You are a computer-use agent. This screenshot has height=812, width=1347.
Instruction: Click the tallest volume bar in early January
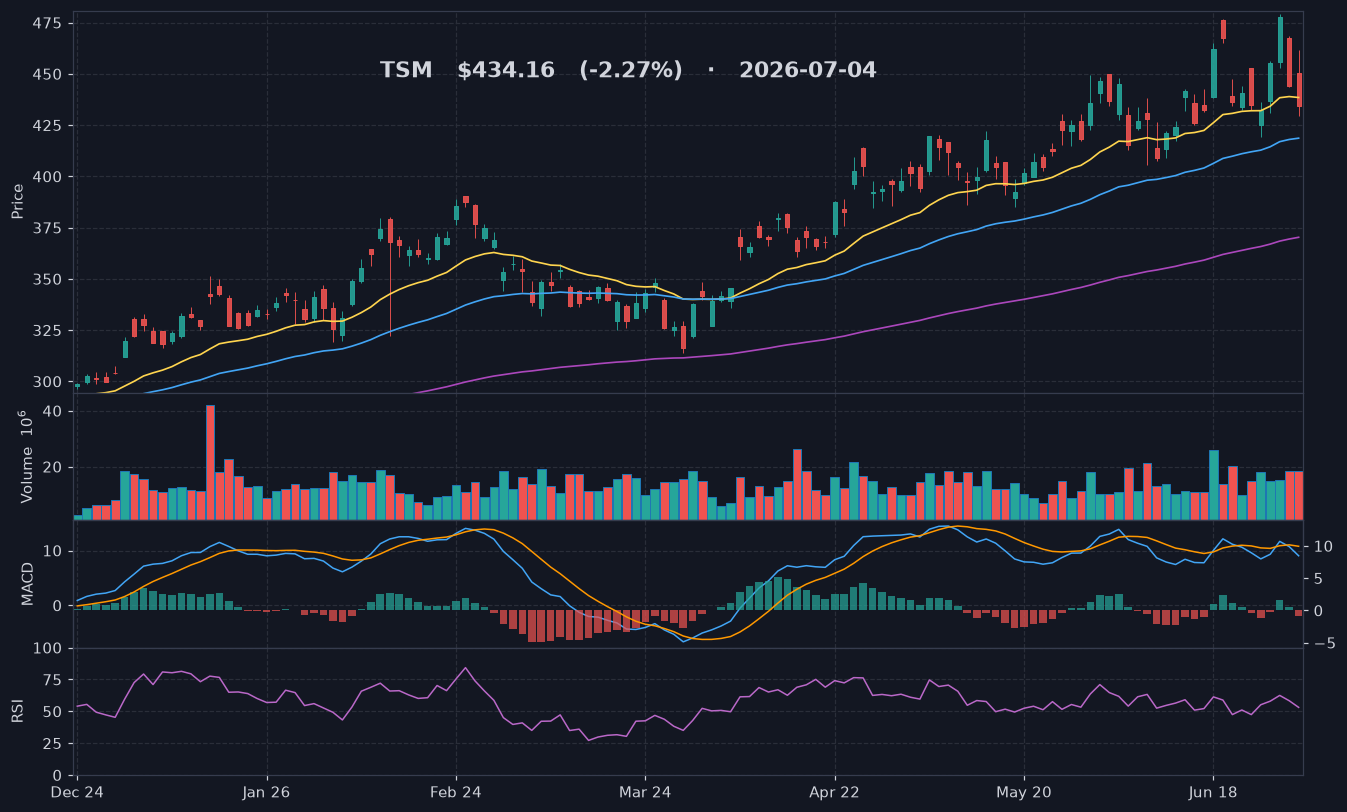tap(210, 462)
